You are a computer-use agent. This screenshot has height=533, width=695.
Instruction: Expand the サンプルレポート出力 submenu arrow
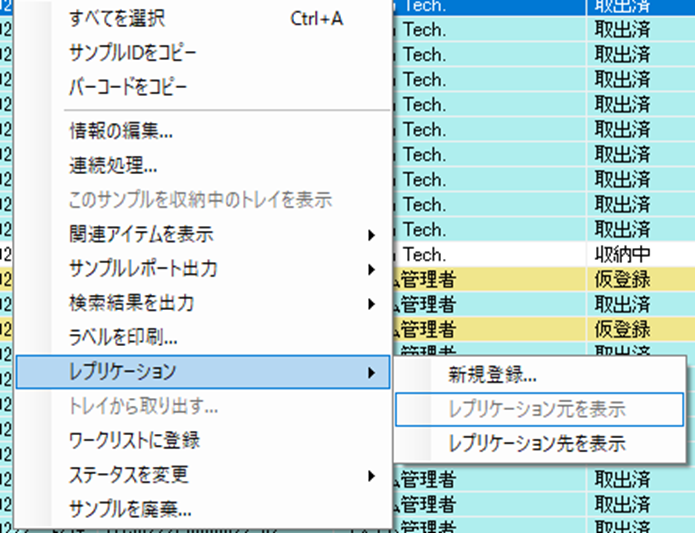click(x=372, y=269)
